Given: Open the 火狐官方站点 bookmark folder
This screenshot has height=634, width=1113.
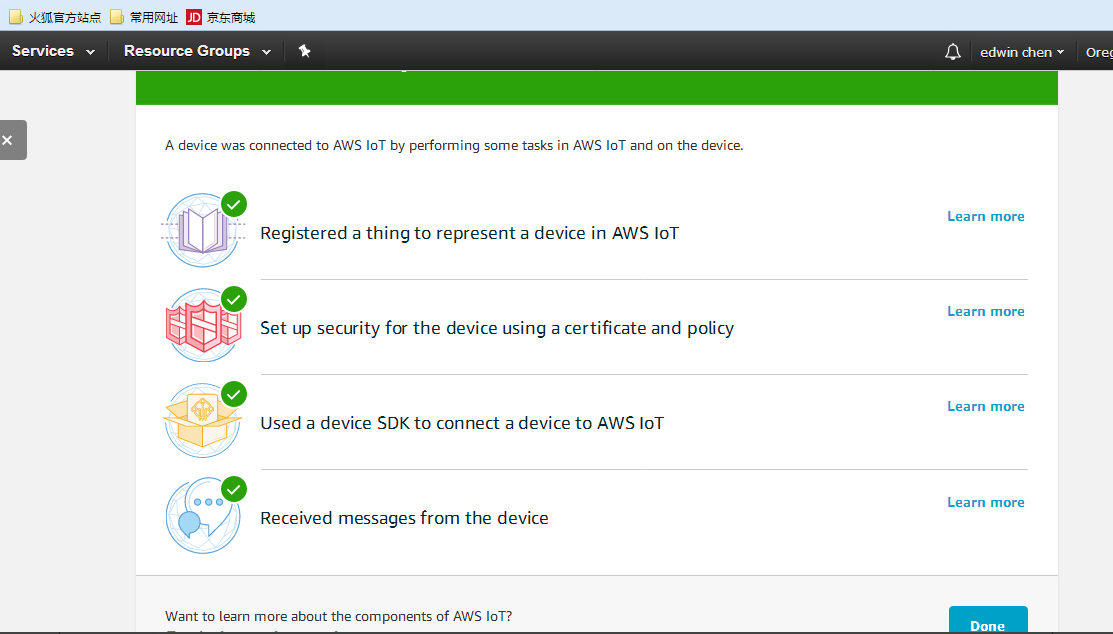Looking at the screenshot, I should point(55,17).
